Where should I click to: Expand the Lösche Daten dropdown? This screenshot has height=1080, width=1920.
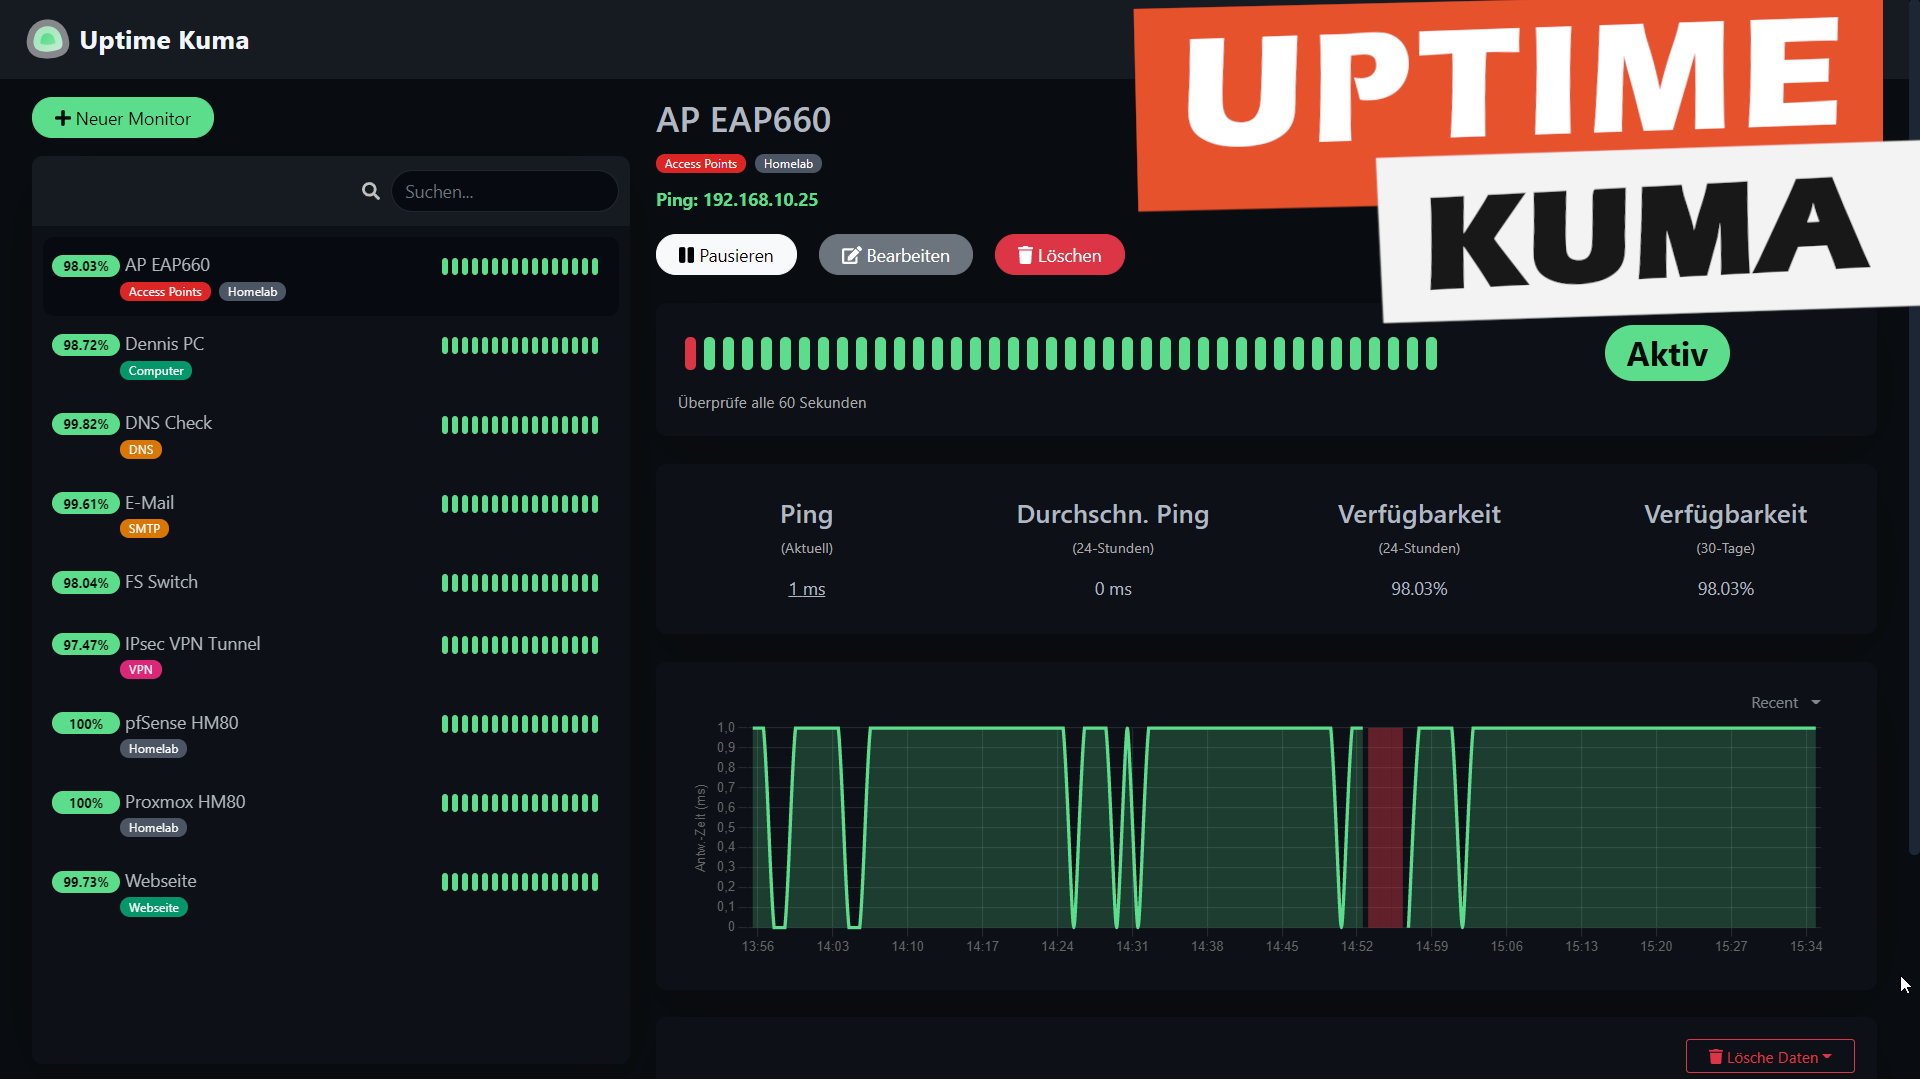click(x=1769, y=1057)
